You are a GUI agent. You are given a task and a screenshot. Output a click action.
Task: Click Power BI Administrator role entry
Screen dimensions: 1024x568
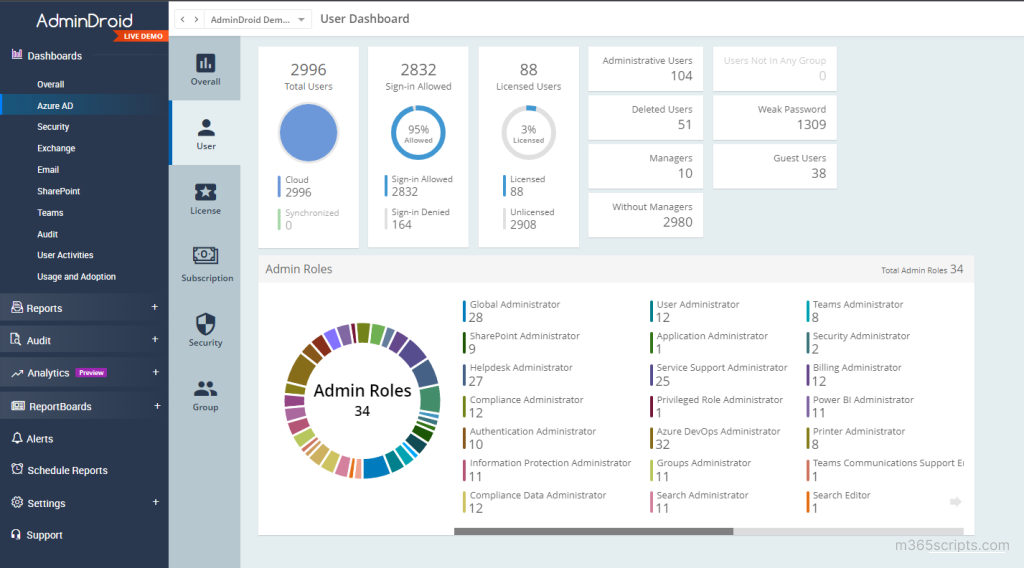pos(862,406)
